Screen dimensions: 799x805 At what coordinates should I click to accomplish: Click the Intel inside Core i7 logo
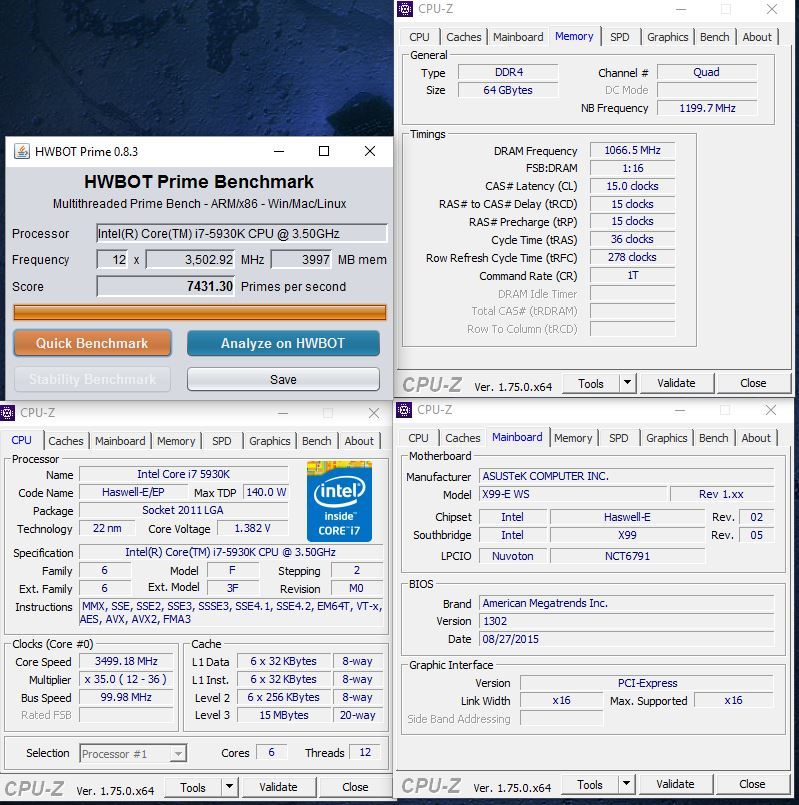click(x=339, y=501)
